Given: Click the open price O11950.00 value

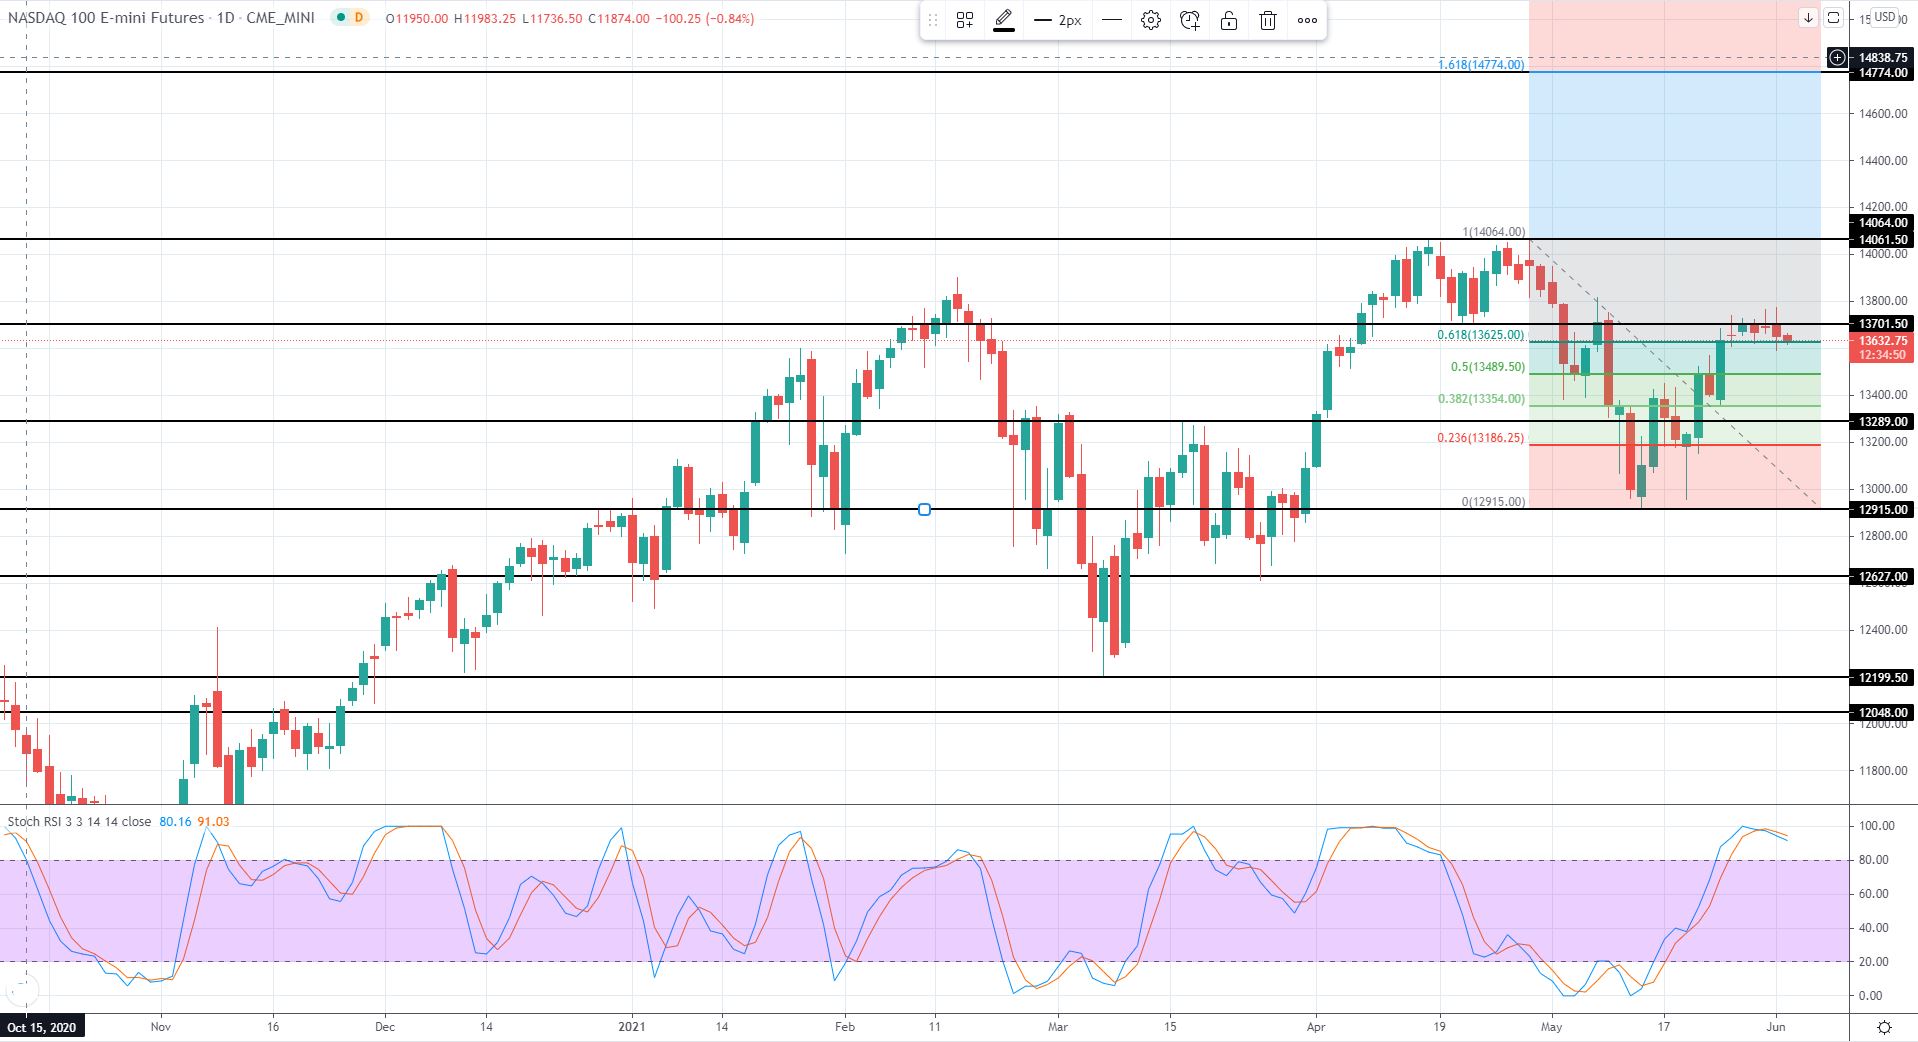Looking at the screenshot, I should 417,18.
